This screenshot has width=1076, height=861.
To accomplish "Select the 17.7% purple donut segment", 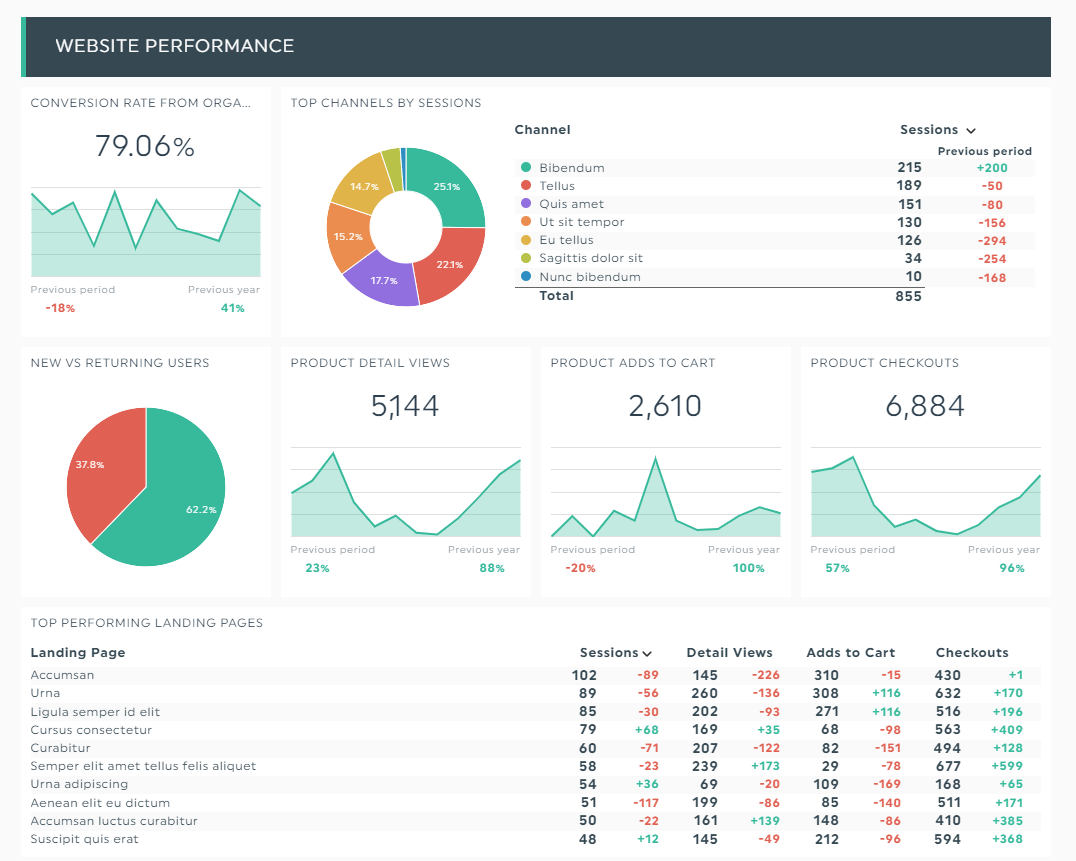I will tap(383, 281).
